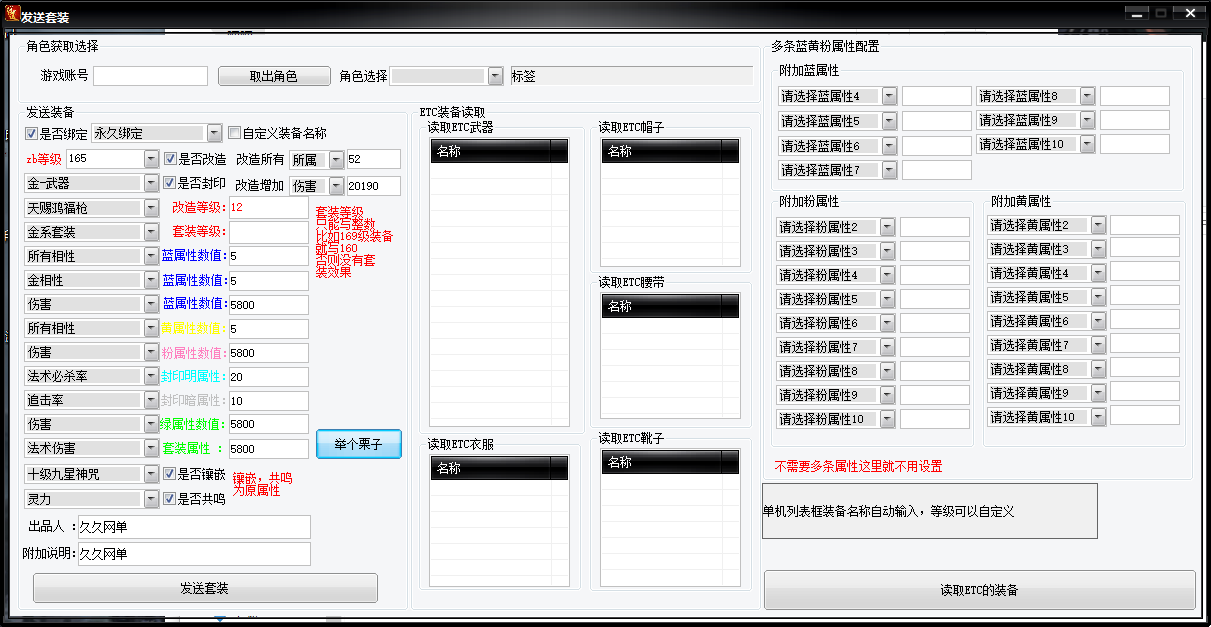Click the 取出角色 button
Image resolution: width=1211 pixels, height=627 pixels.
coord(273,76)
